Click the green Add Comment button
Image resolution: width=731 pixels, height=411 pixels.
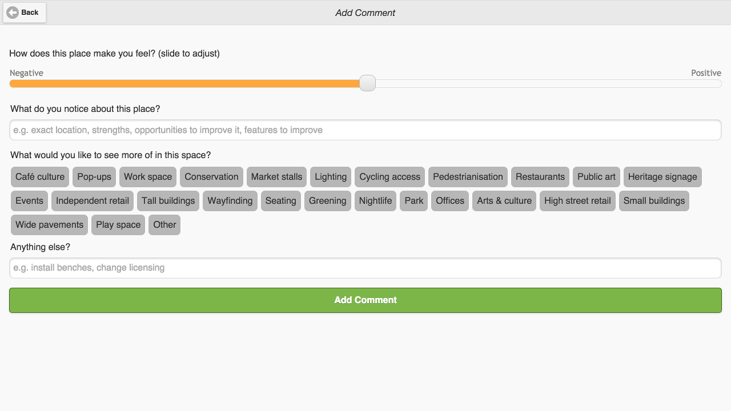point(366,300)
